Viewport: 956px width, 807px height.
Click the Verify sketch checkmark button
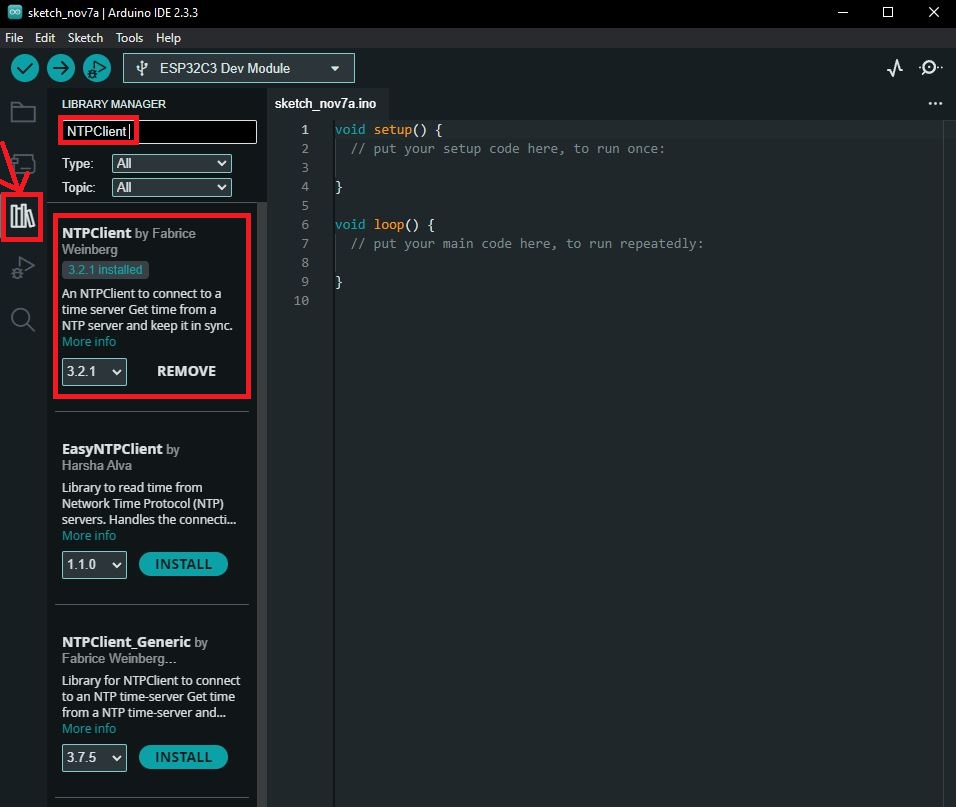[25, 68]
